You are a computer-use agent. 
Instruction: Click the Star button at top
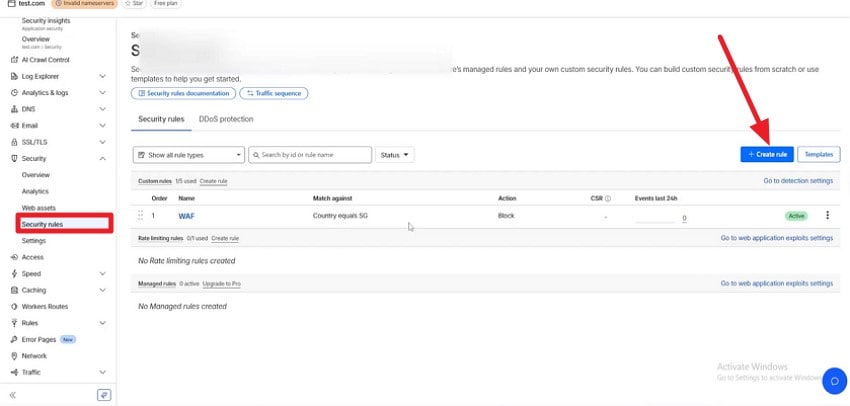coord(134,3)
